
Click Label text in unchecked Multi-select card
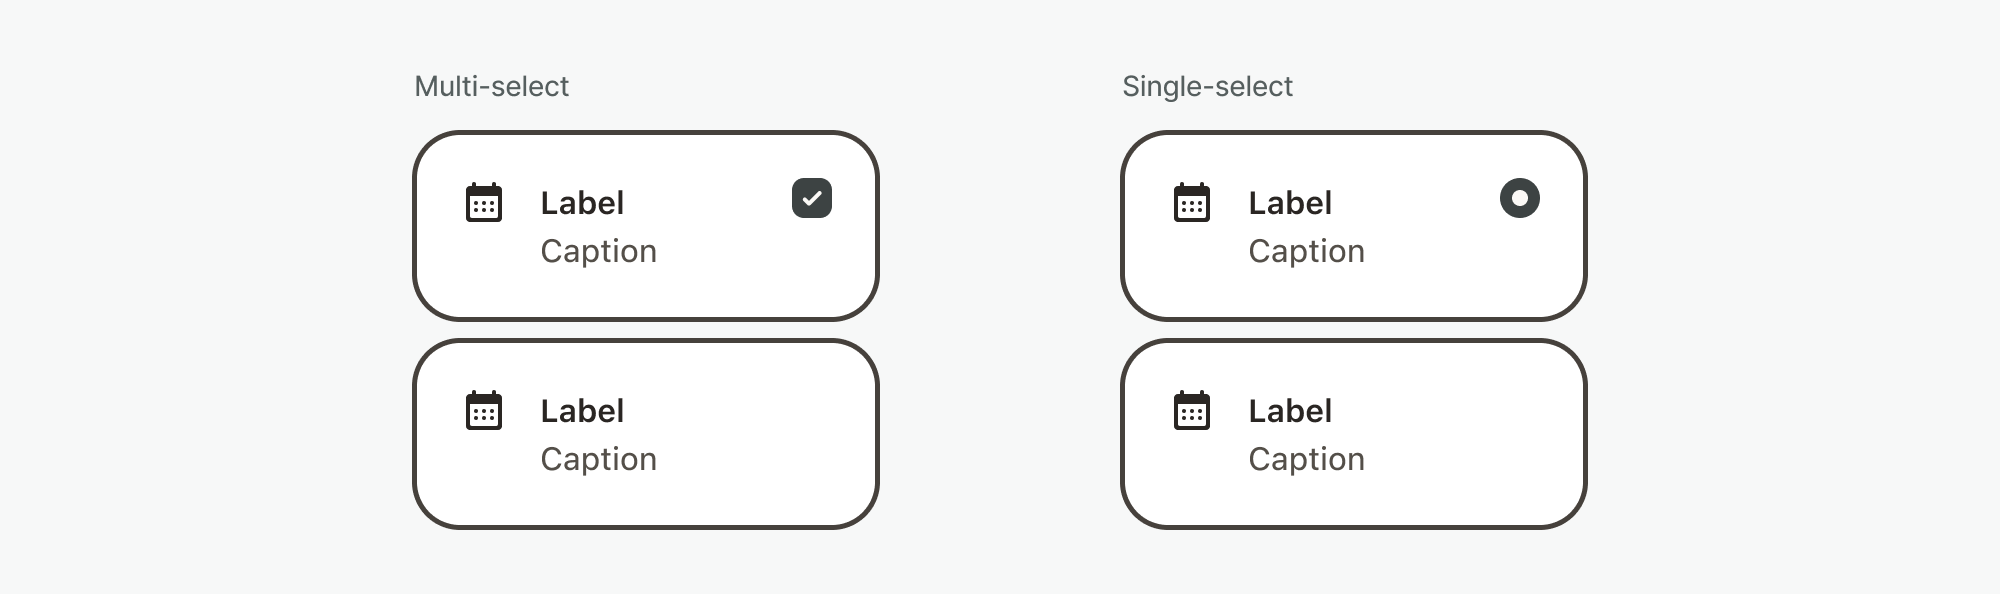(x=582, y=411)
